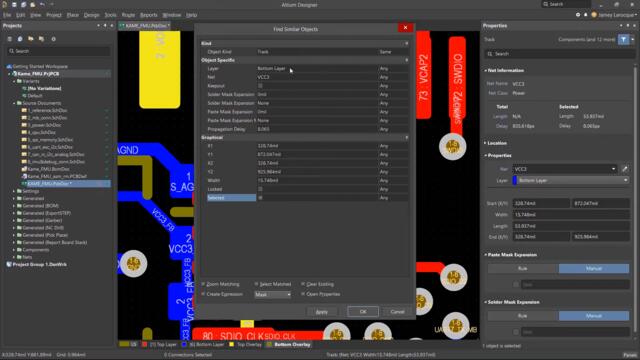
Task: Collapse the Source Documents tree folder
Action: 14,103
